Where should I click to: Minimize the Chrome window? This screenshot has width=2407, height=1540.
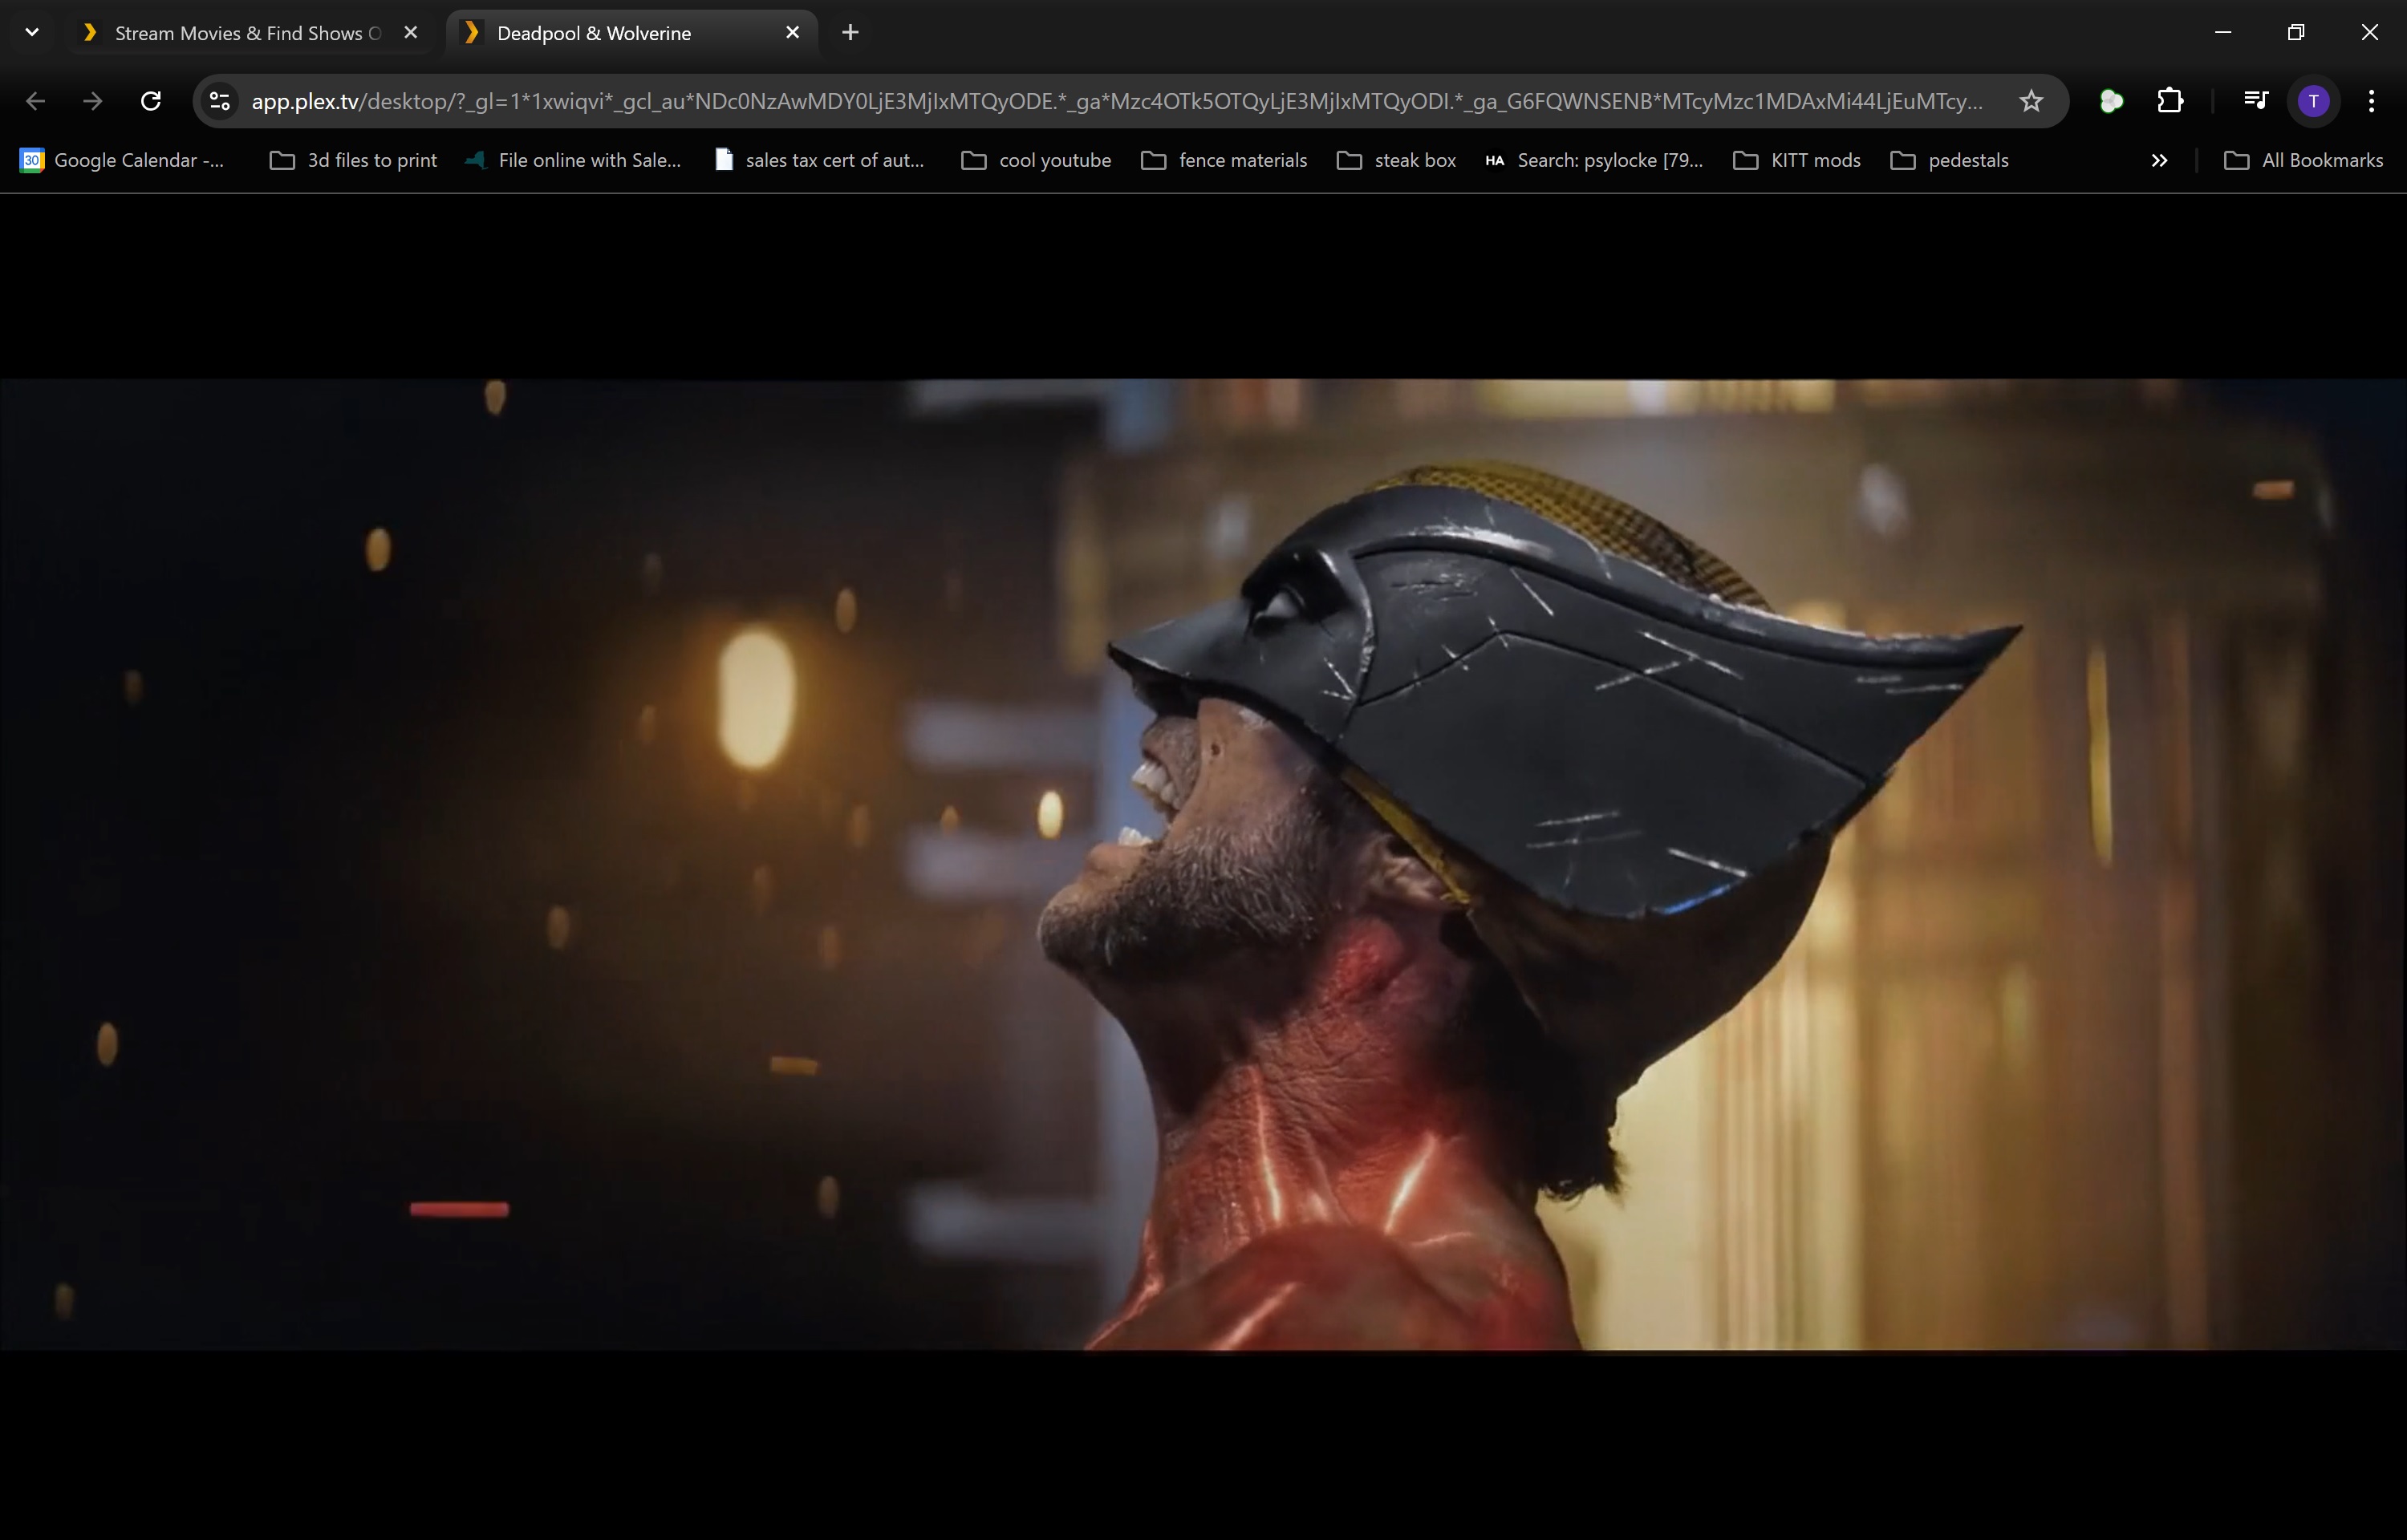pos(2223,32)
